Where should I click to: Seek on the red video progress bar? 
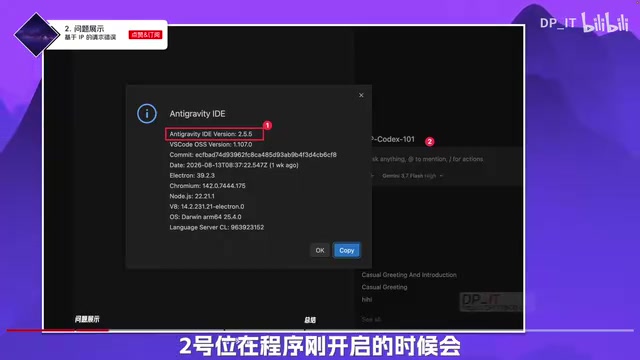coord(58,330)
